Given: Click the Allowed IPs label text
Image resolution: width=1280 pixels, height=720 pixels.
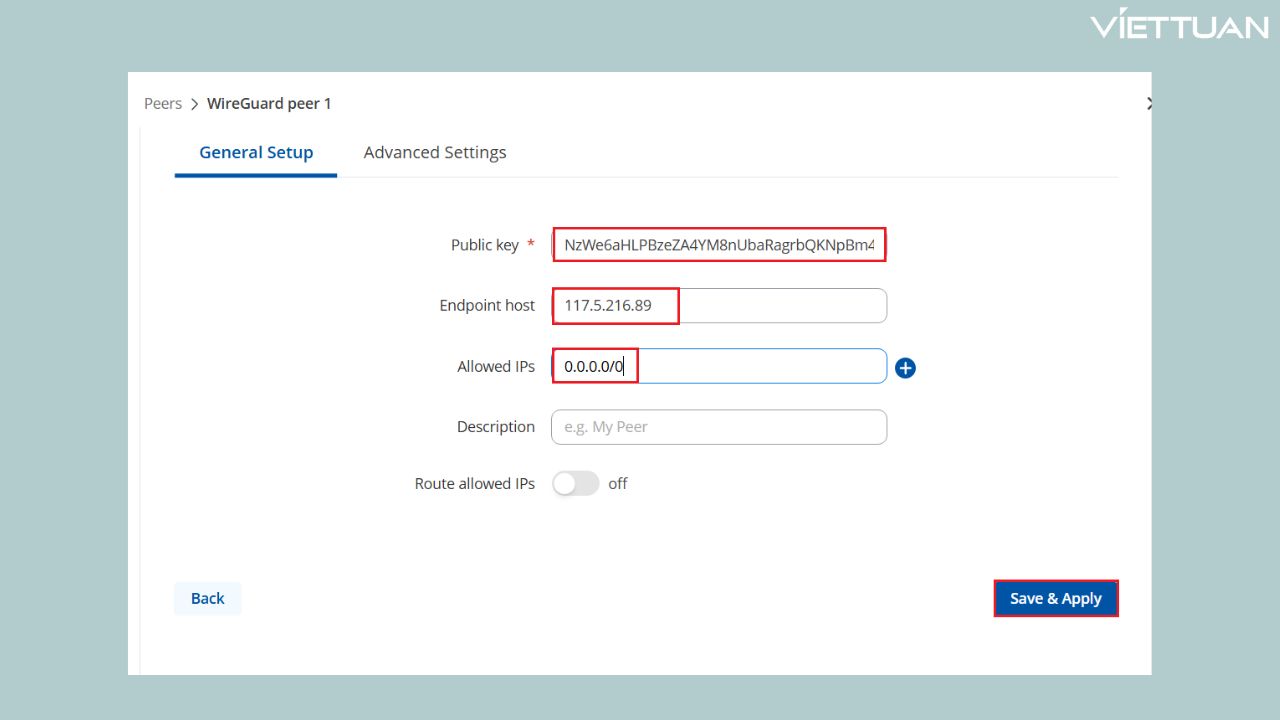Looking at the screenshot, I should [x=496, y=367].
